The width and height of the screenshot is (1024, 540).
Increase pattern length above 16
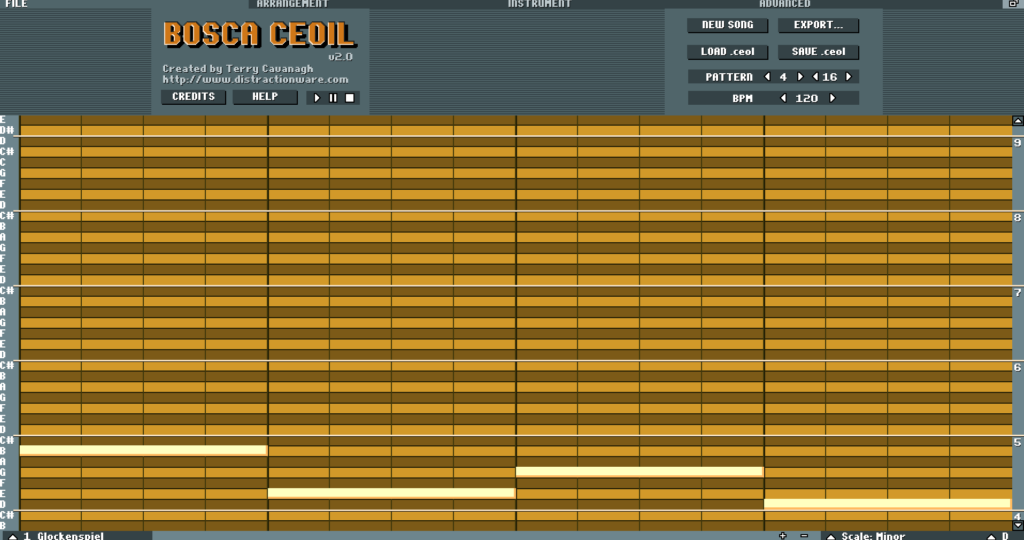(x=849, y=77)
